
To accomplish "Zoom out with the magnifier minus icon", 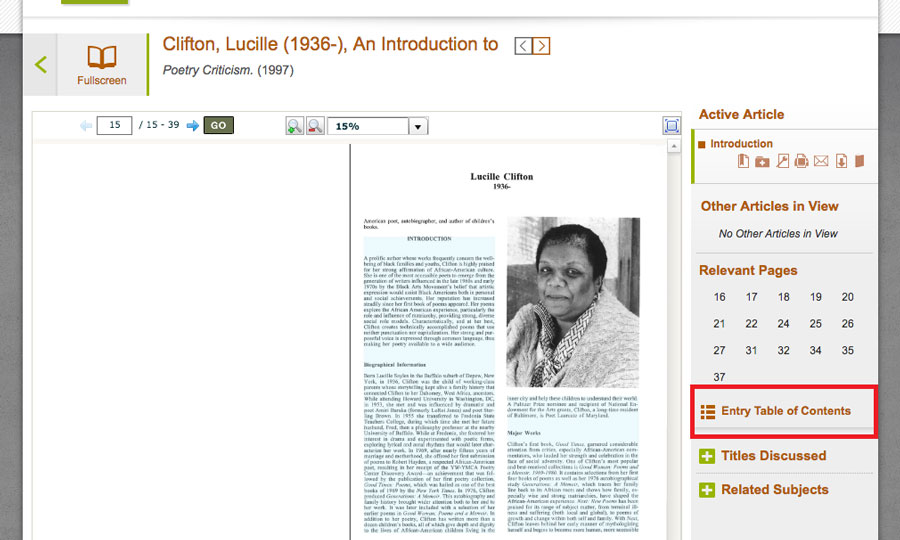I will coord(314,126).
